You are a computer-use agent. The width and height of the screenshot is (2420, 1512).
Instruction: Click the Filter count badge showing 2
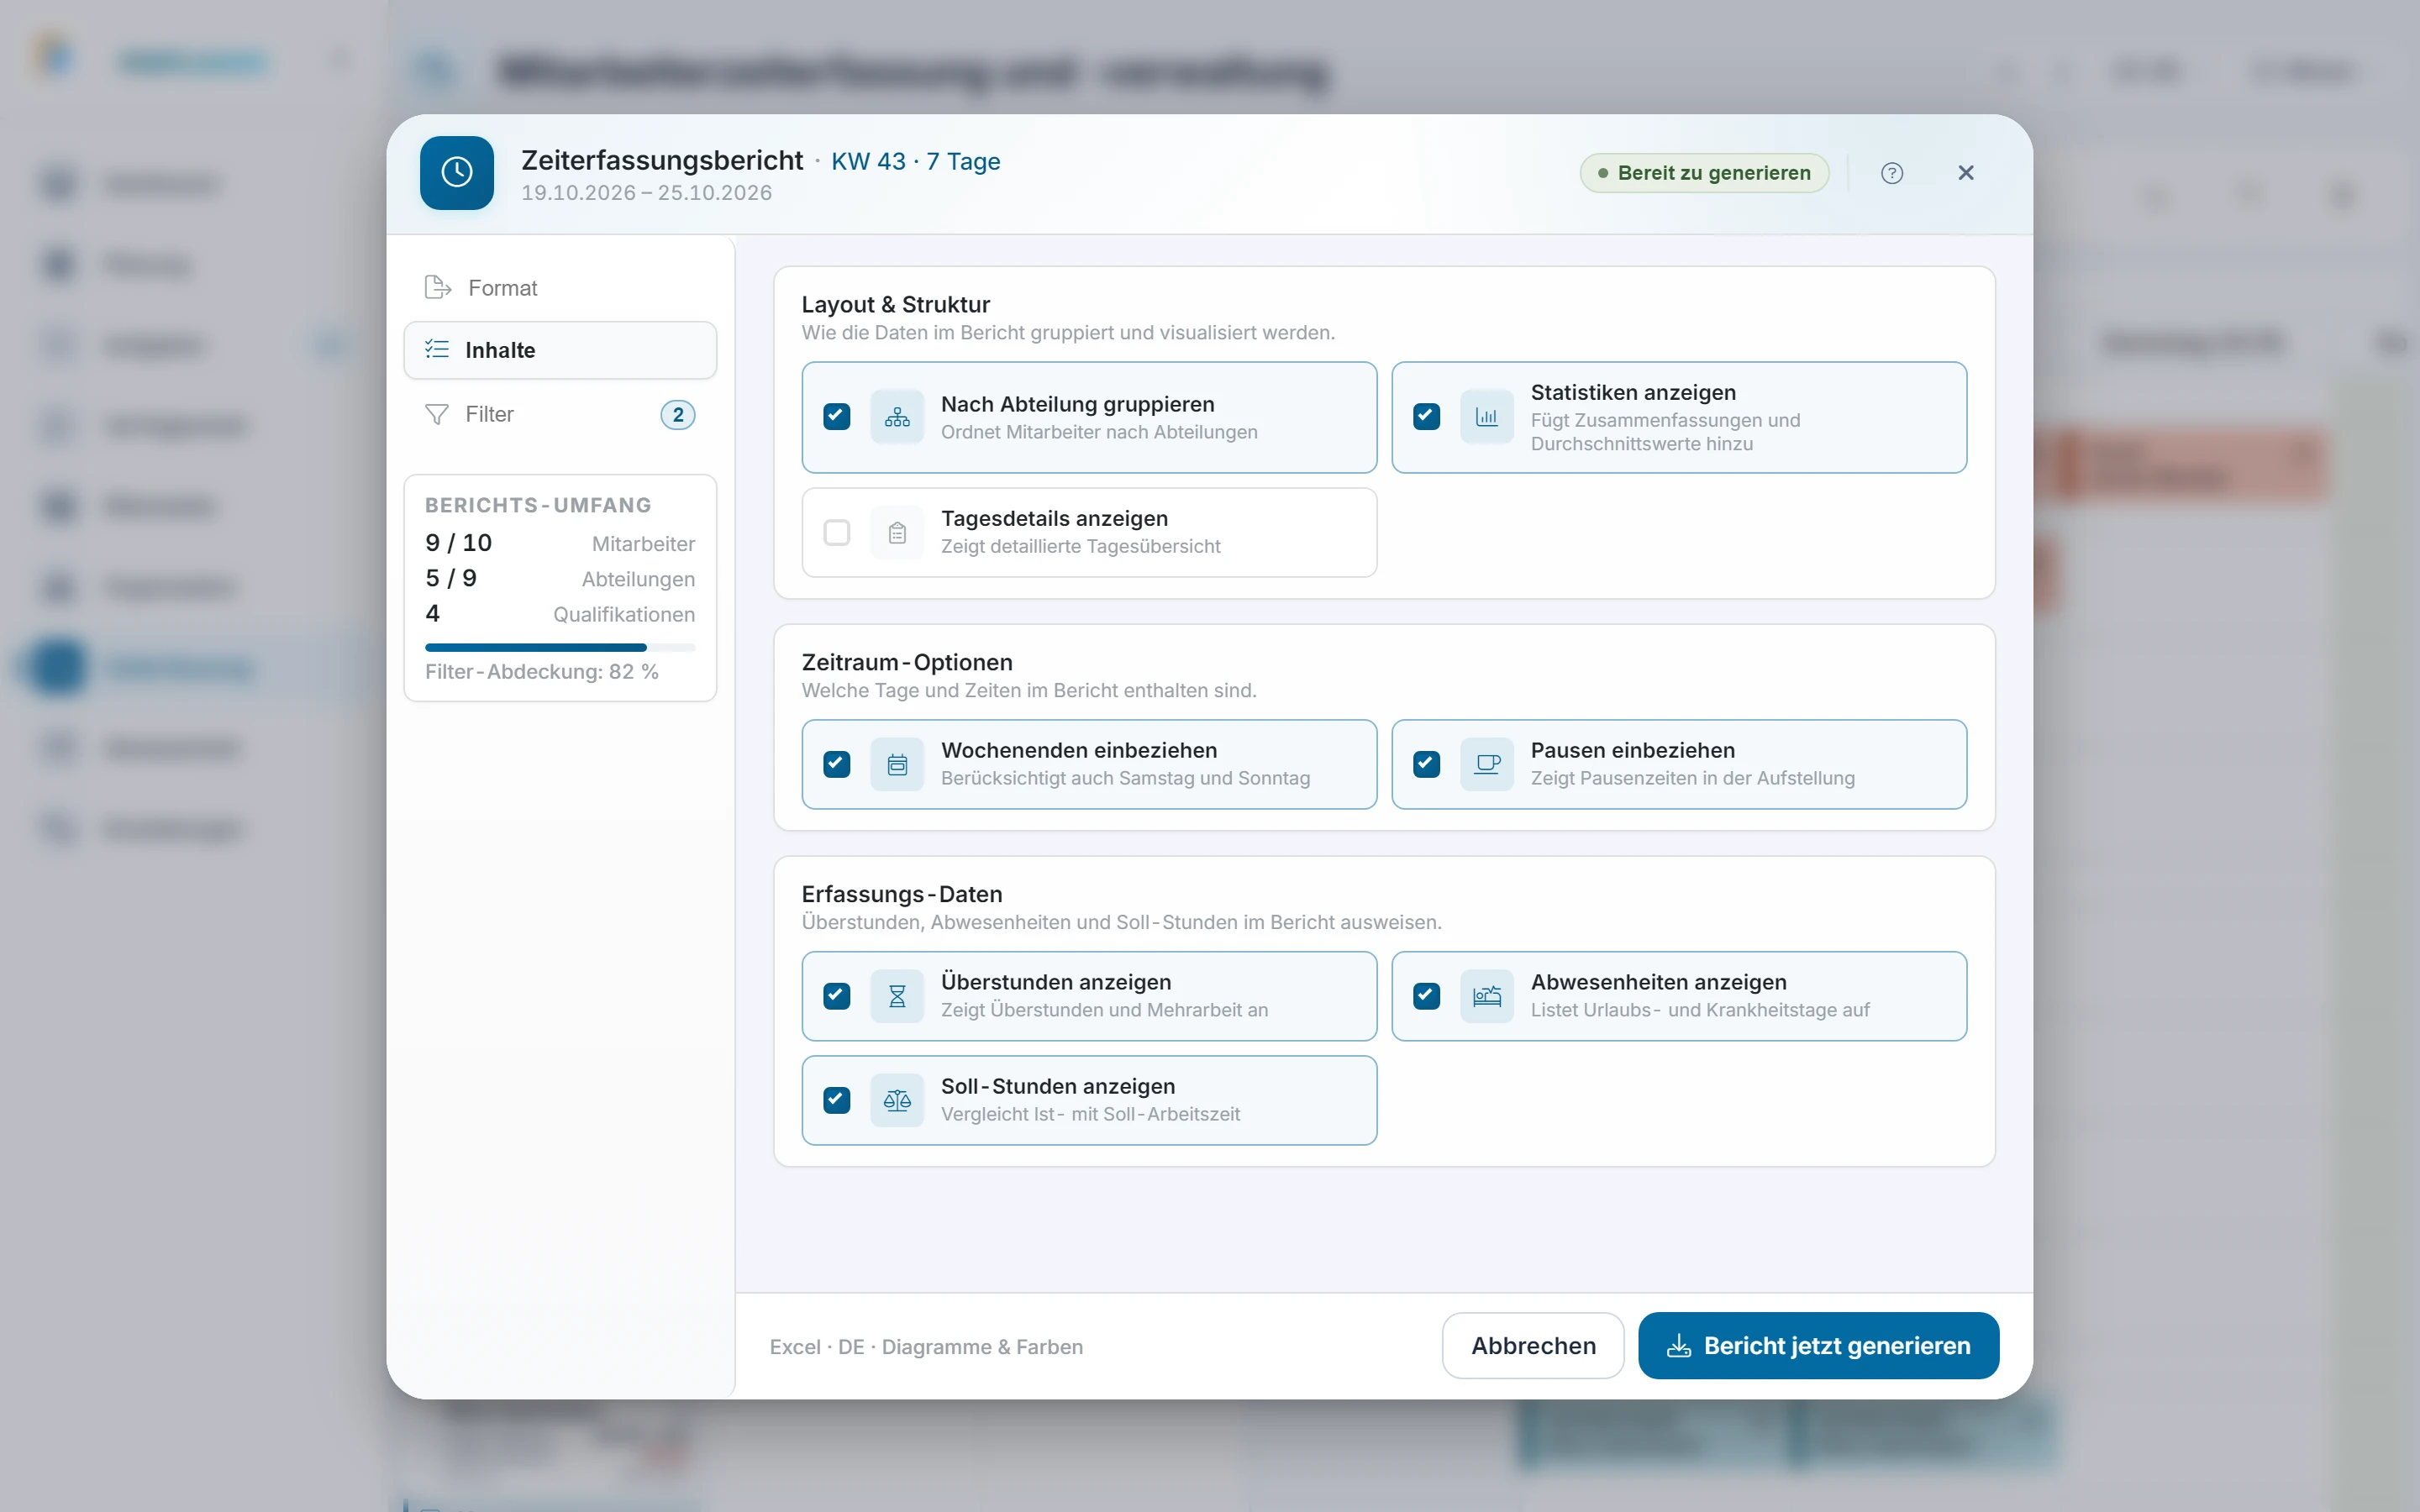[677, 414]
